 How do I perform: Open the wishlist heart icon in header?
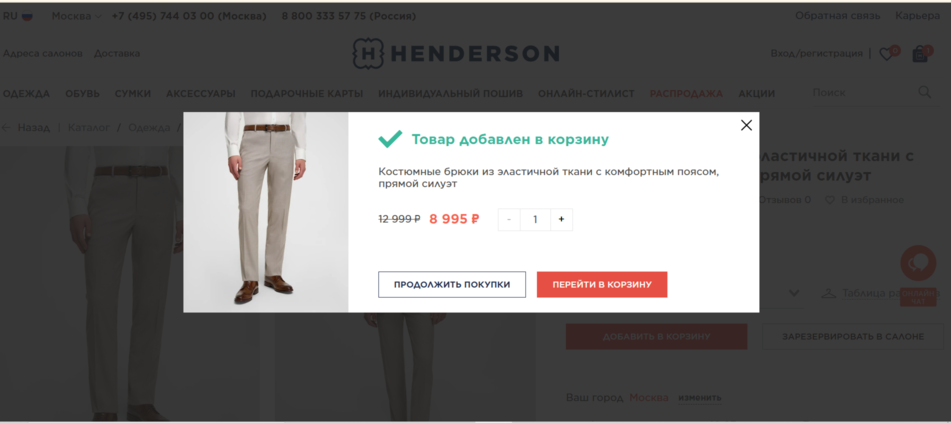point(887,54)
